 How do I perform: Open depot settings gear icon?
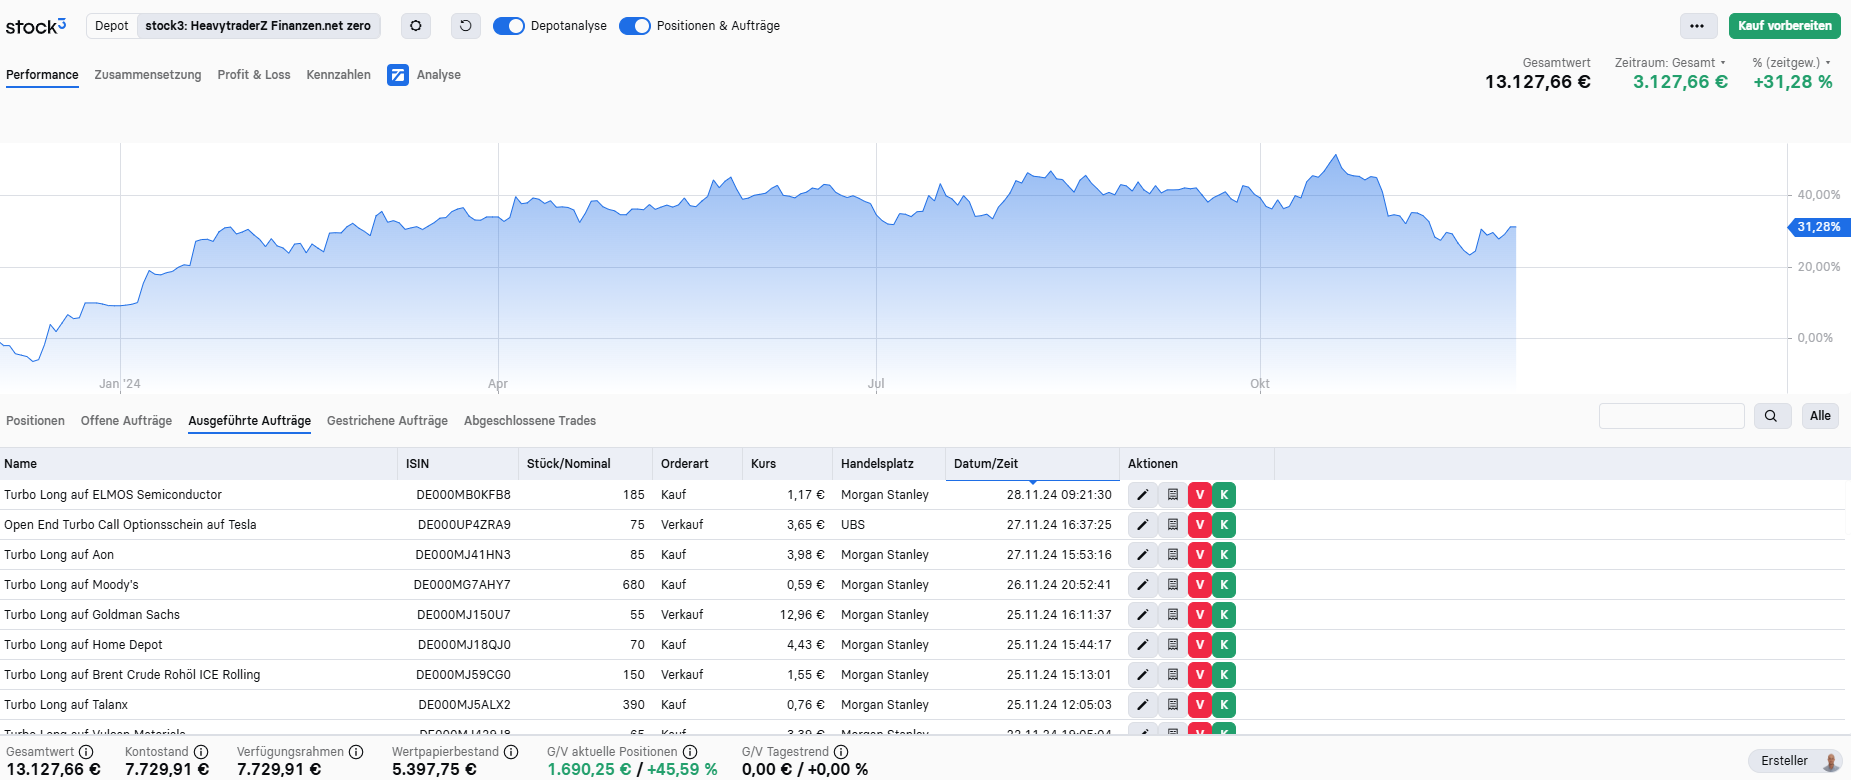point(416,26)
